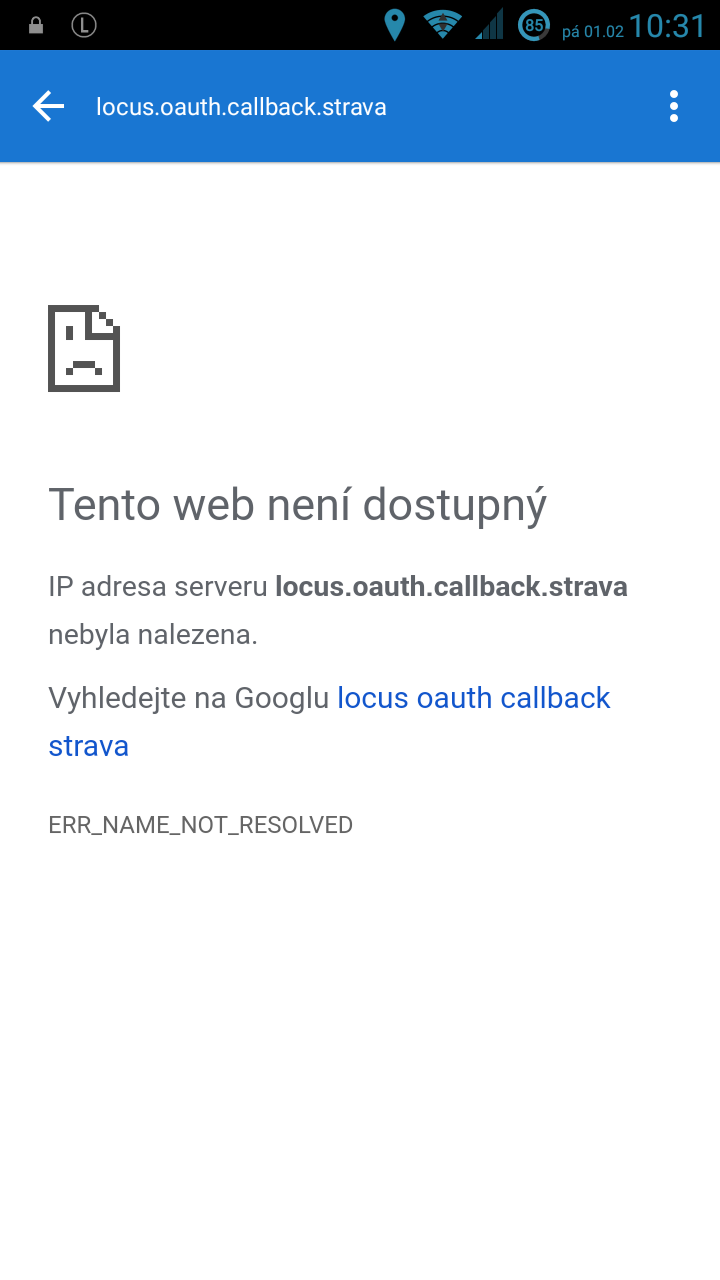Tap the 'IP adresa serveru' text
The width and height of the screenshot is (720, 1280).
[x=158, y=587]
